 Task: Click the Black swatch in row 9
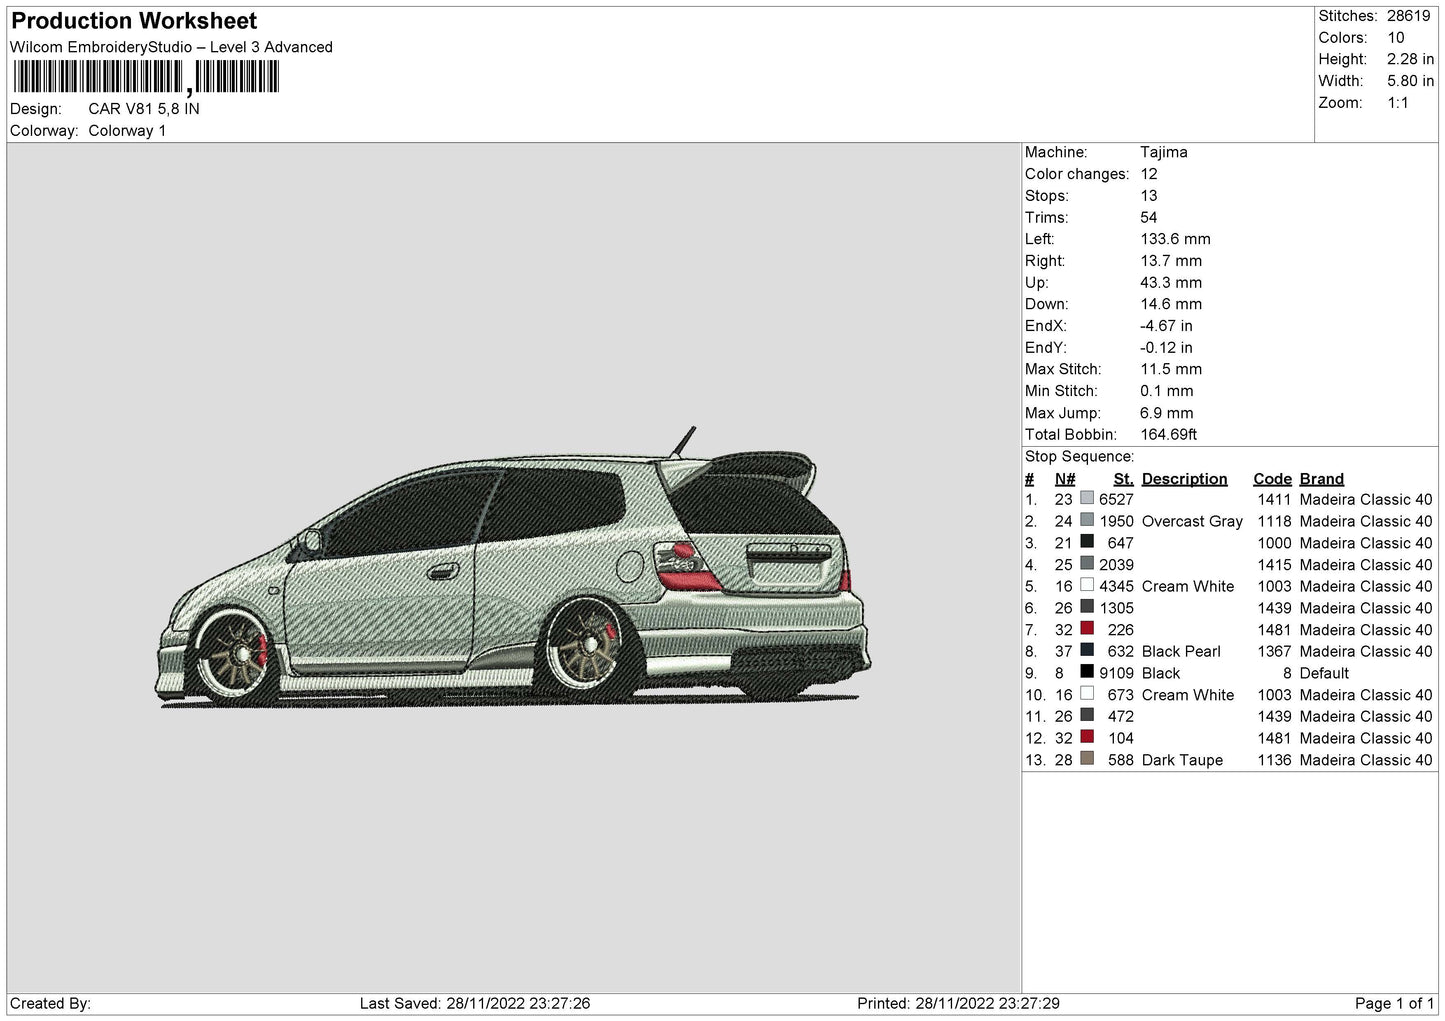1086,672
